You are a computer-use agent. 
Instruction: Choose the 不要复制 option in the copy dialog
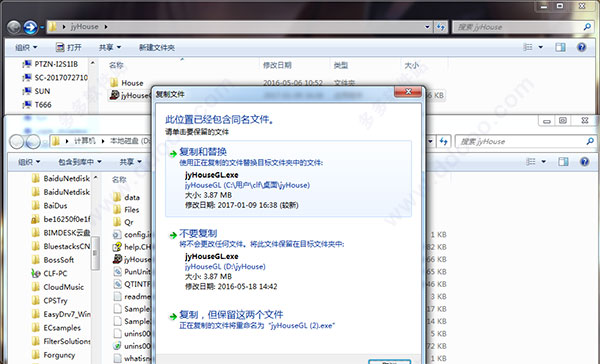tap(288, 260)
